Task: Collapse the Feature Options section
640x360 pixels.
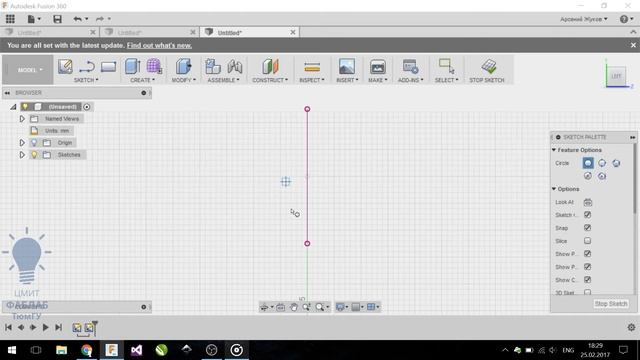Action: [554, 150]
